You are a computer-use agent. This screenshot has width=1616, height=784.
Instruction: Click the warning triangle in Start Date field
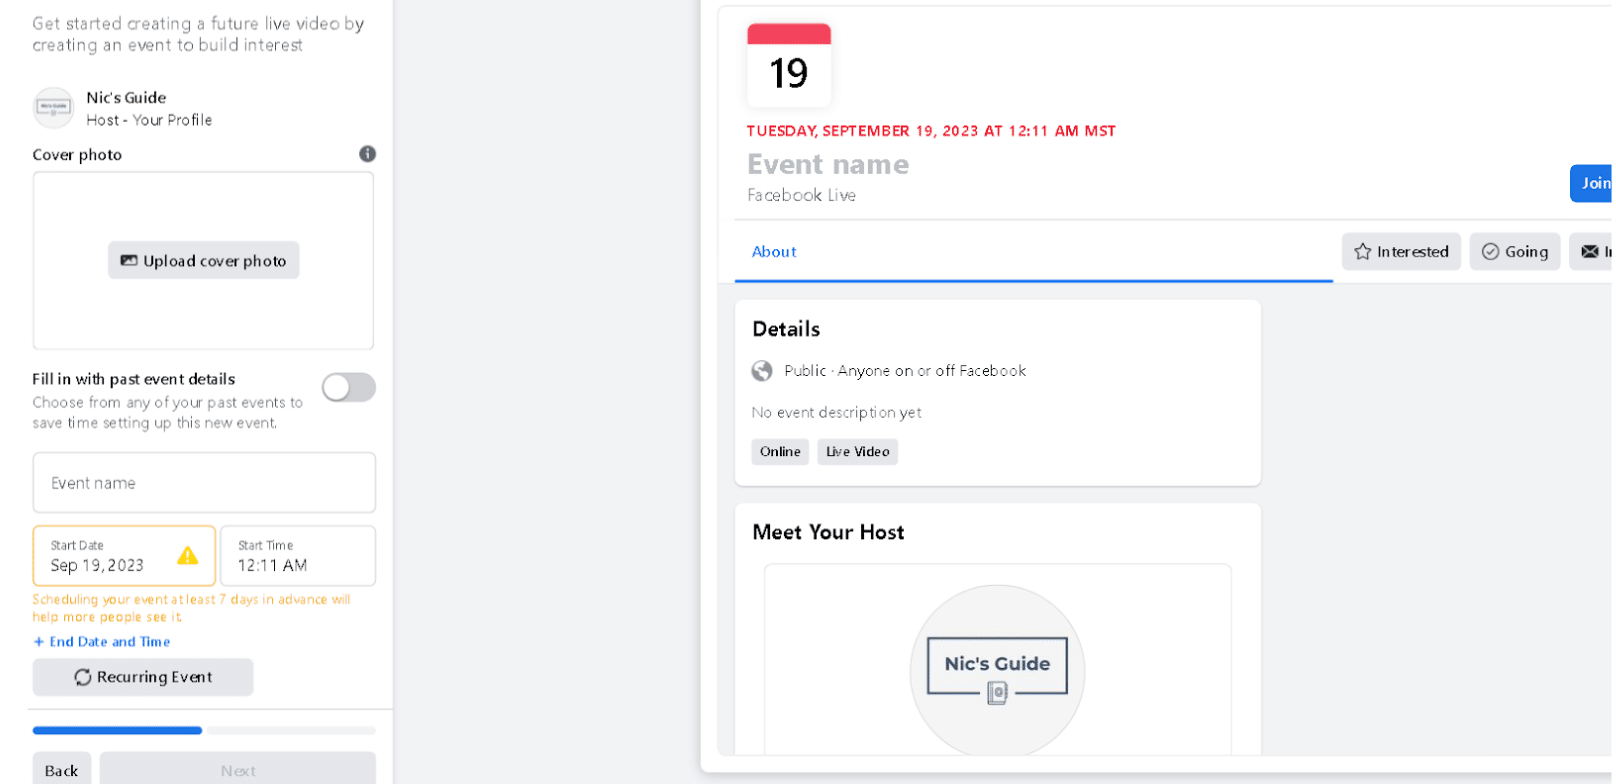pos(188,557)
